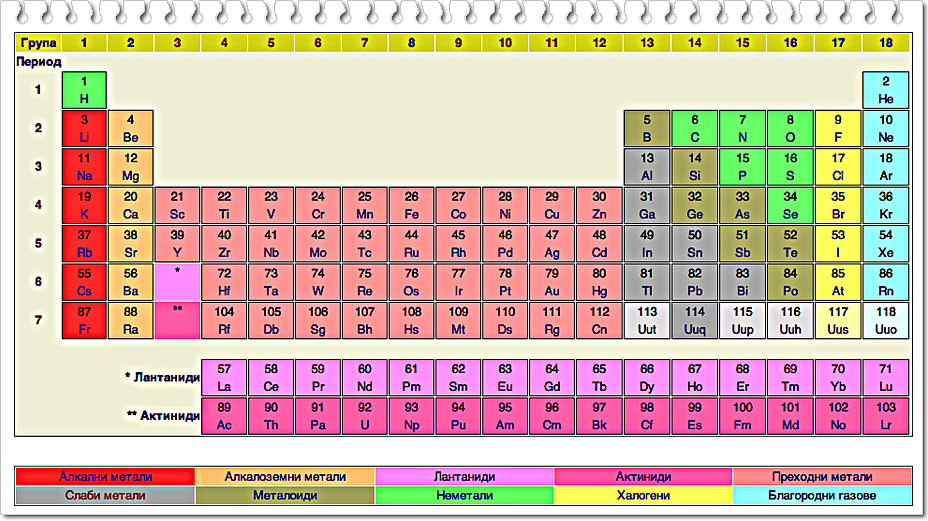
Task: Click the Lanthanum (La) cell
Action: (x=224, y=378)
